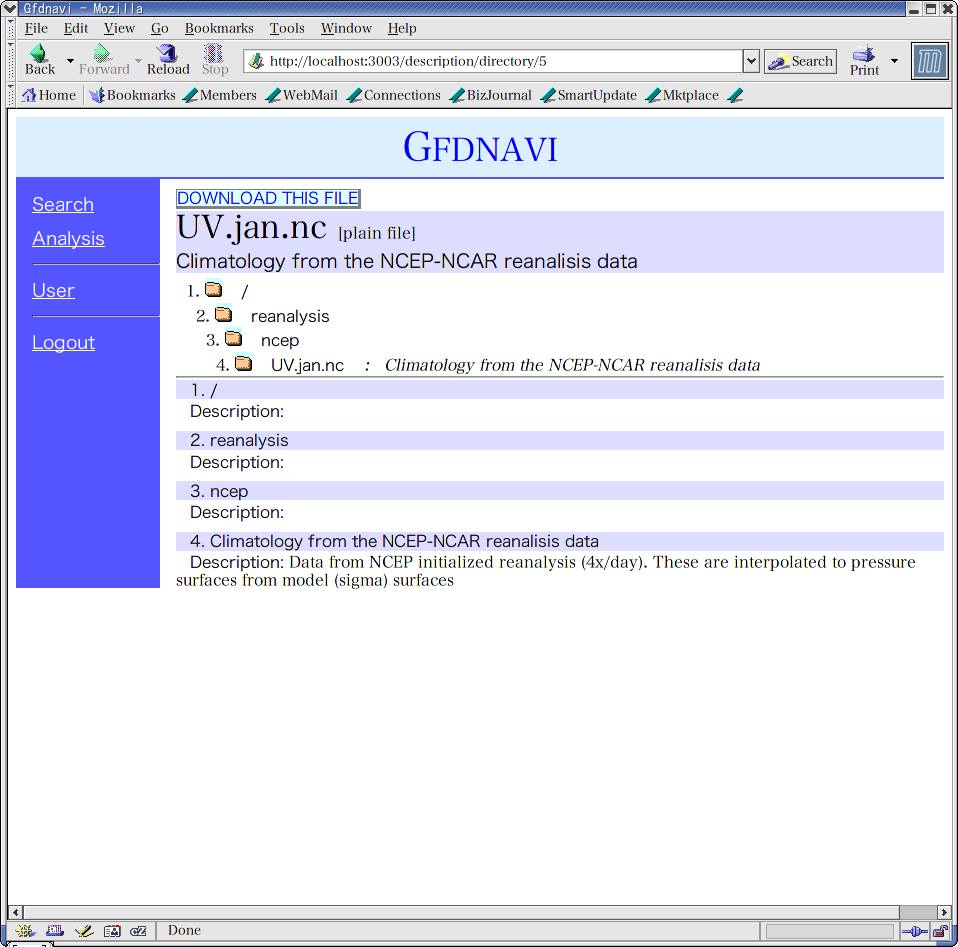Click the menu bar collapse grippy handle
The image size is (958, 947).
click(11, 29)
